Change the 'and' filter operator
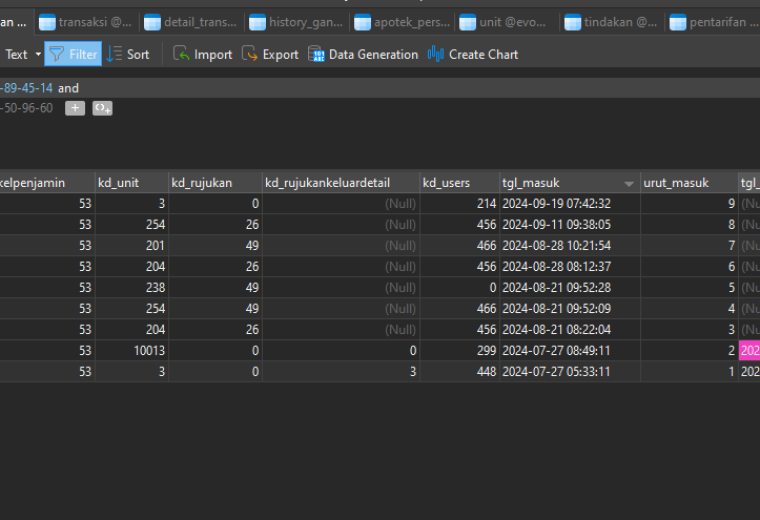Image resolution: width=760 pixels, height=520 pixels. 68,88
